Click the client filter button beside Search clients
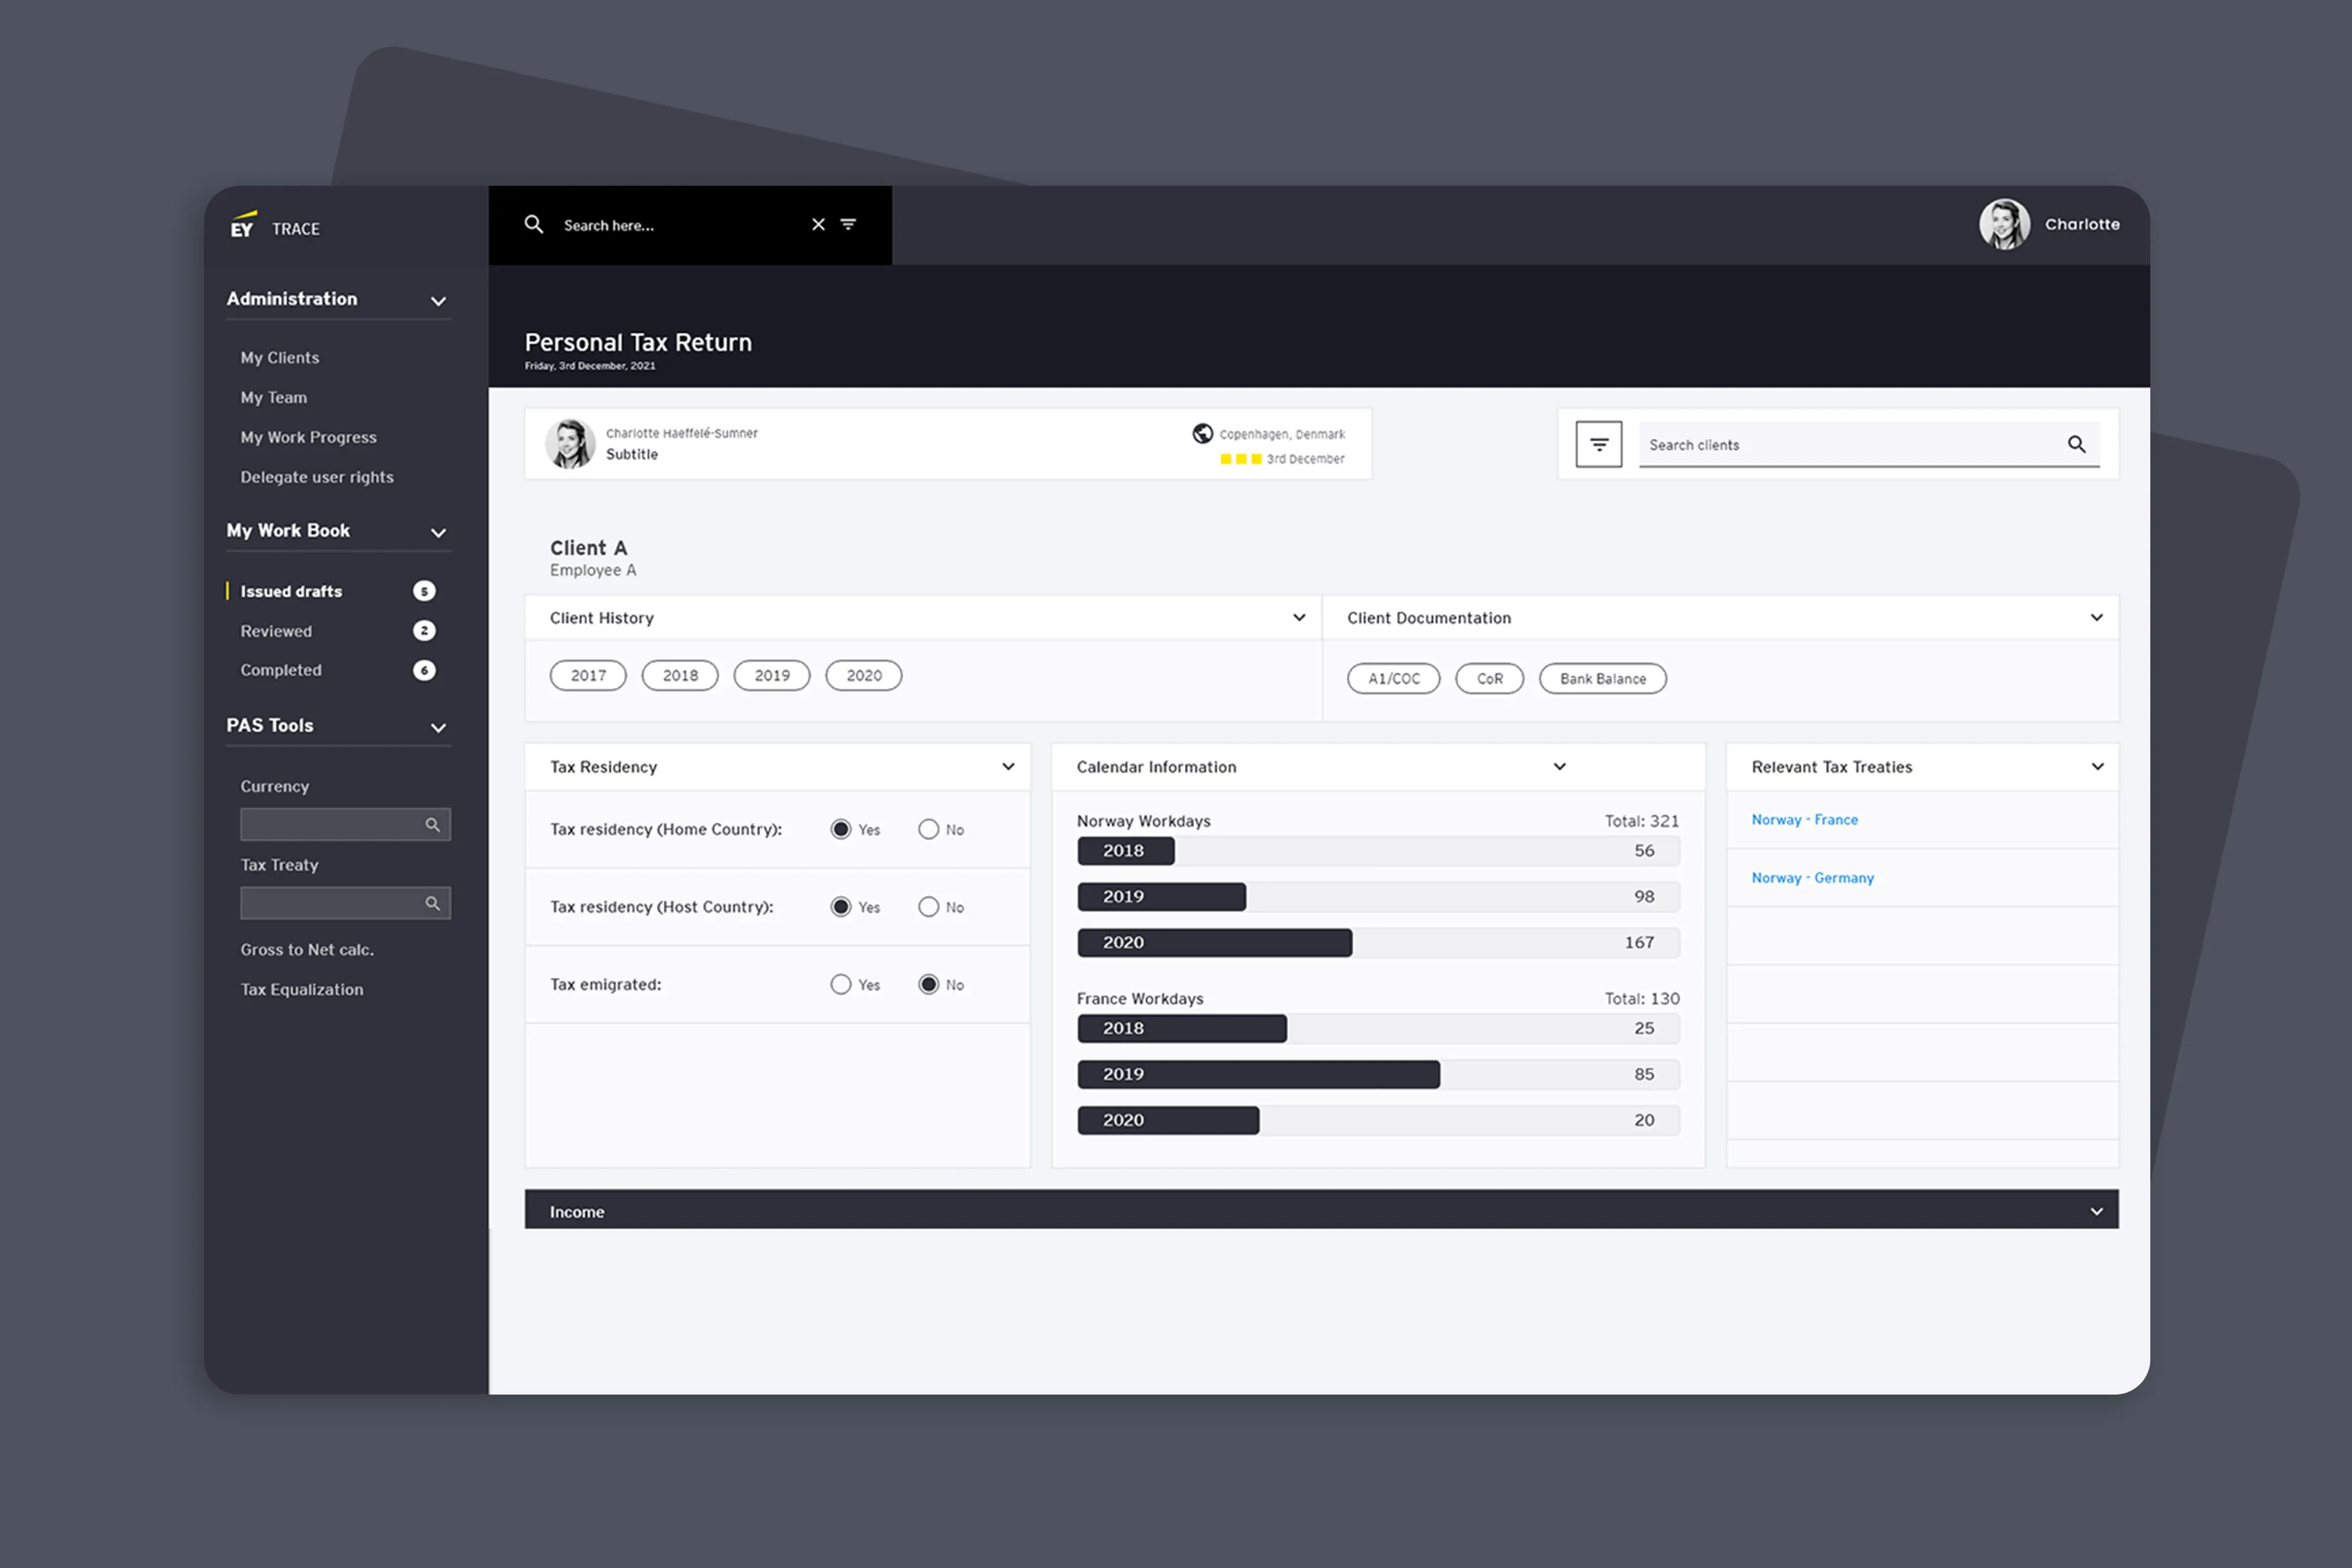Screen dimensions: 2352x1568 click(1599, 444)
